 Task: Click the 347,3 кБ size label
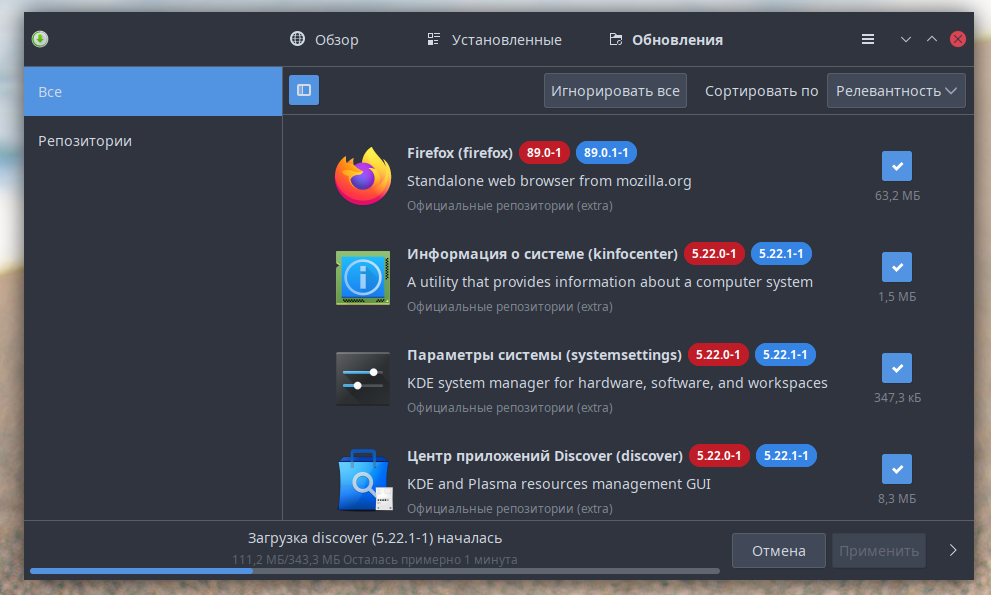(897, 398)
